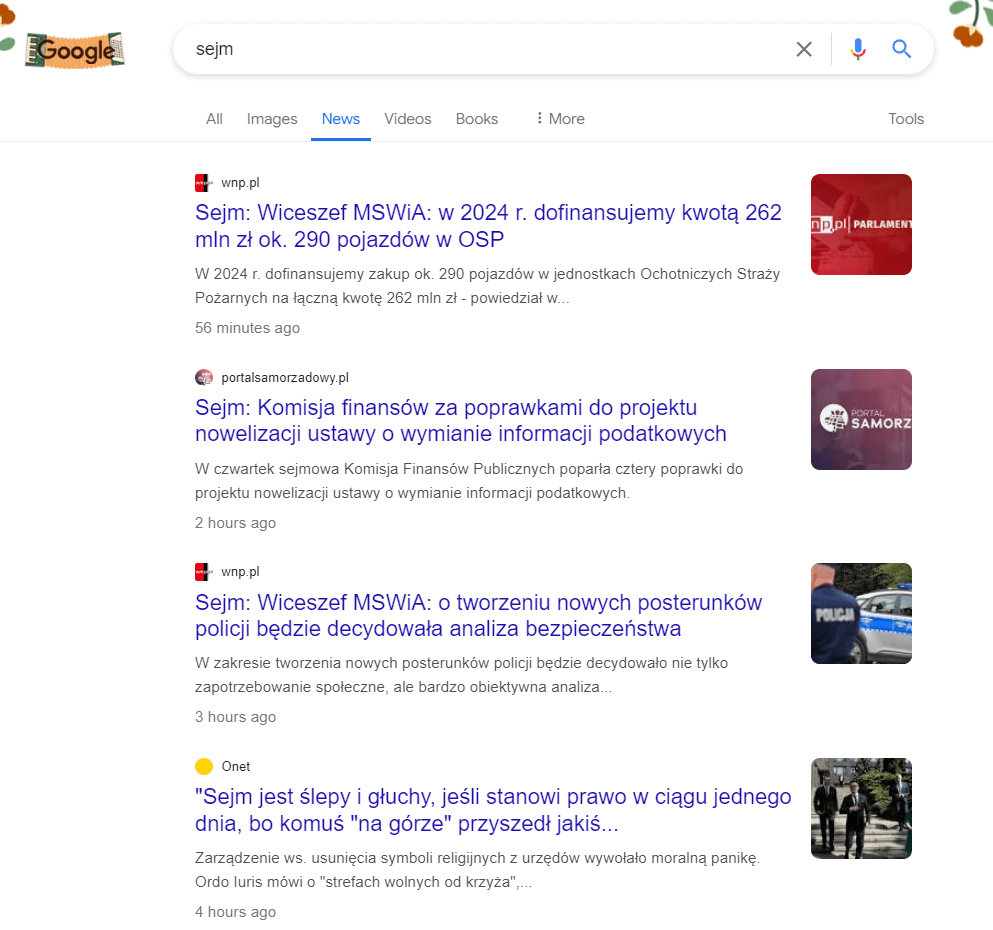This screenshot has height=930, width=993.
Task: Click the wnp.pl favicon next to the first result
Action: (202, 182)
